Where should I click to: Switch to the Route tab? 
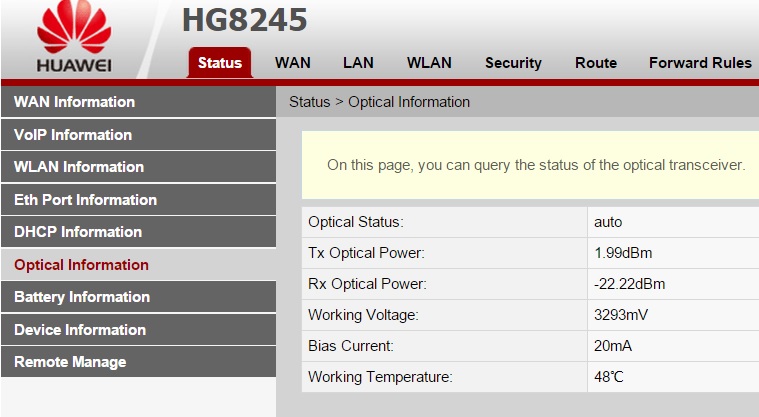[595, 62]
